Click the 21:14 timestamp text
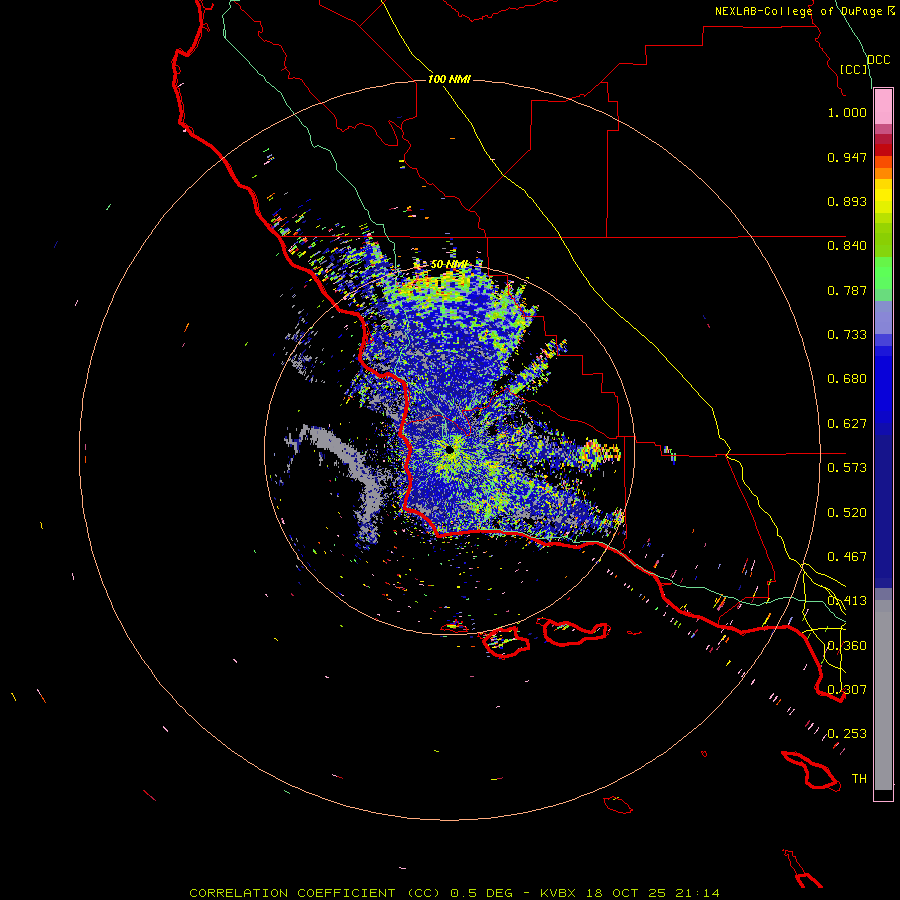This screenshot has height=900, width=900. [697, 893]
